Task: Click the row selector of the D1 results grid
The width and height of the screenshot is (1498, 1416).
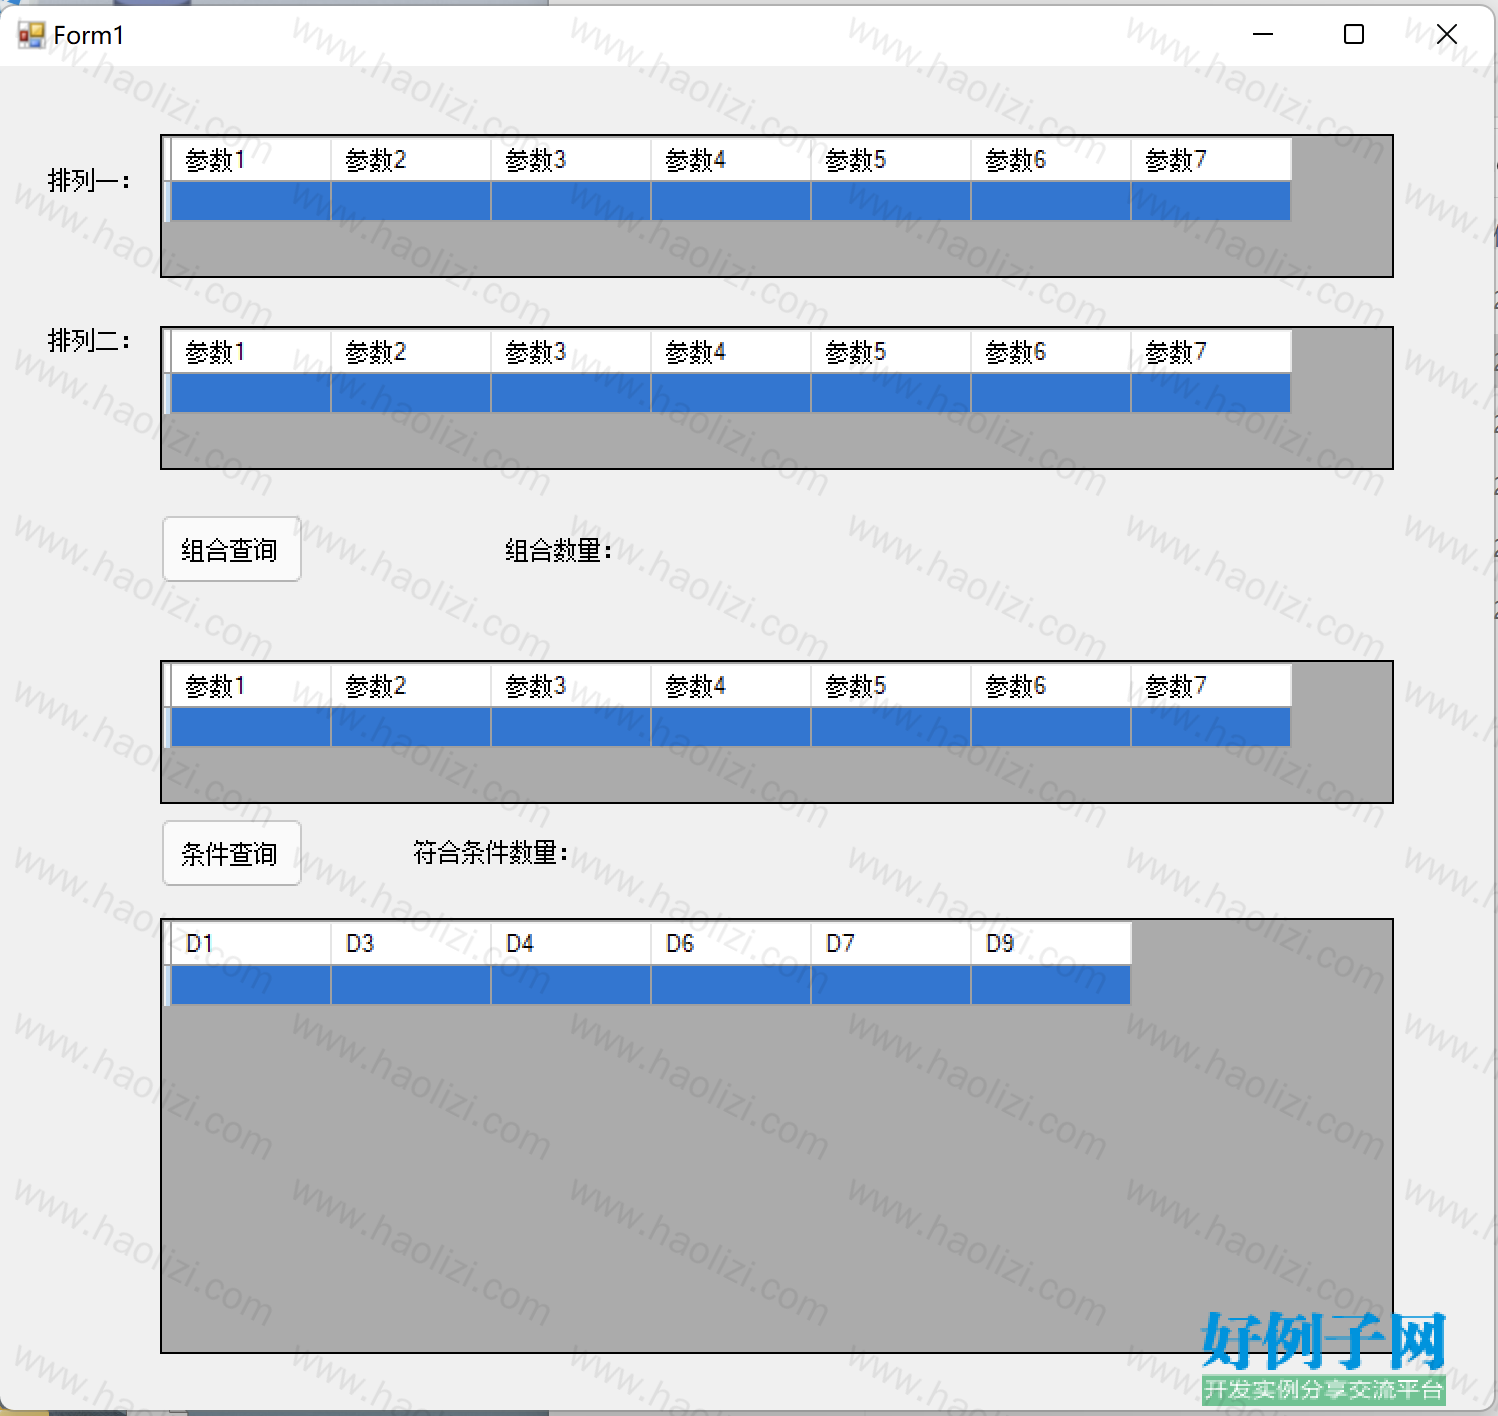Action: click(x=167, y=985)
